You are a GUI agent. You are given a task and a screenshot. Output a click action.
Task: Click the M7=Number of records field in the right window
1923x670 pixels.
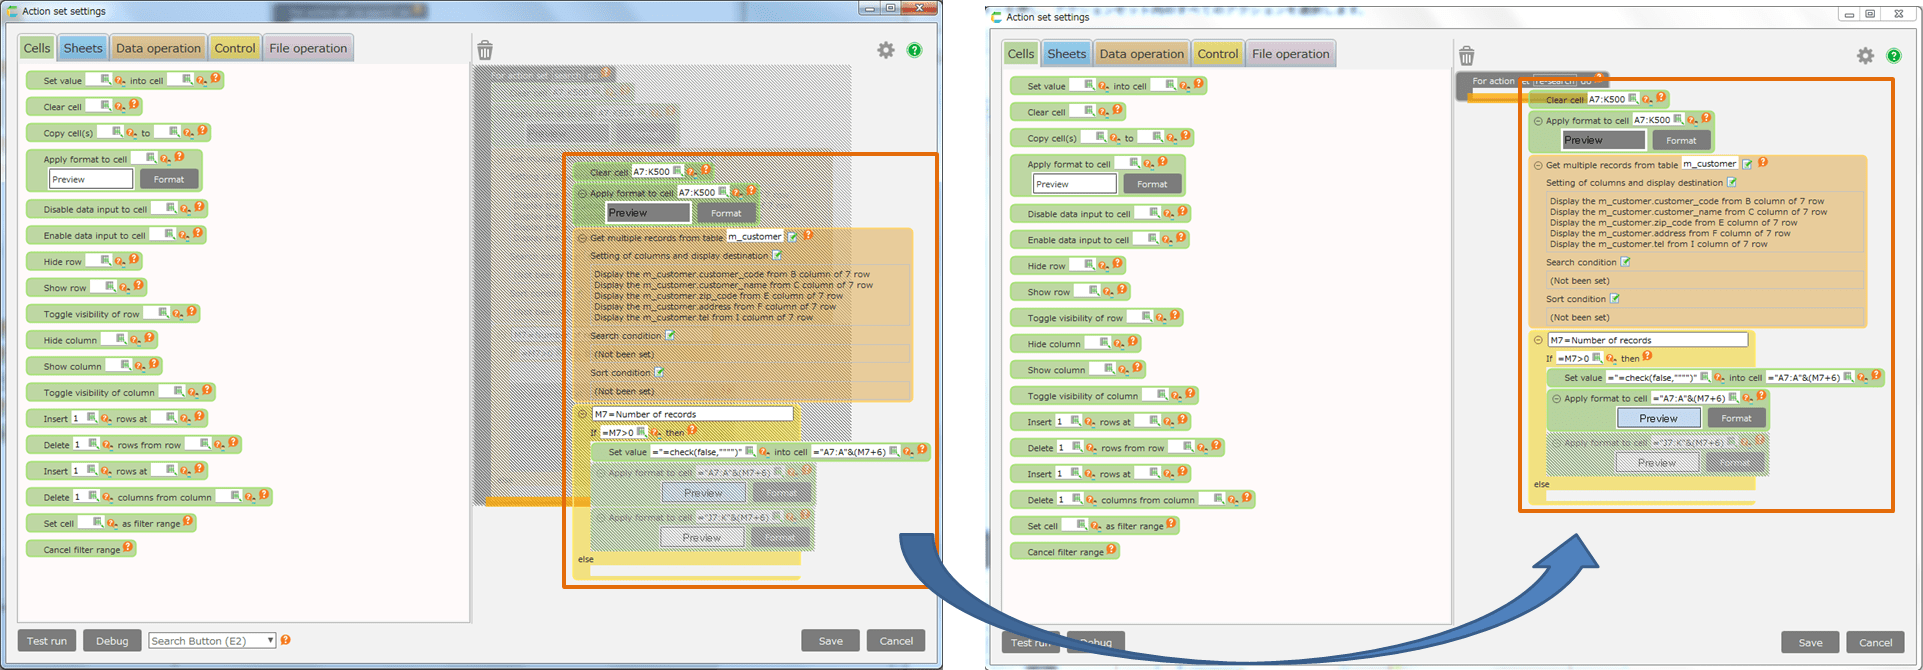point(1647,340)
